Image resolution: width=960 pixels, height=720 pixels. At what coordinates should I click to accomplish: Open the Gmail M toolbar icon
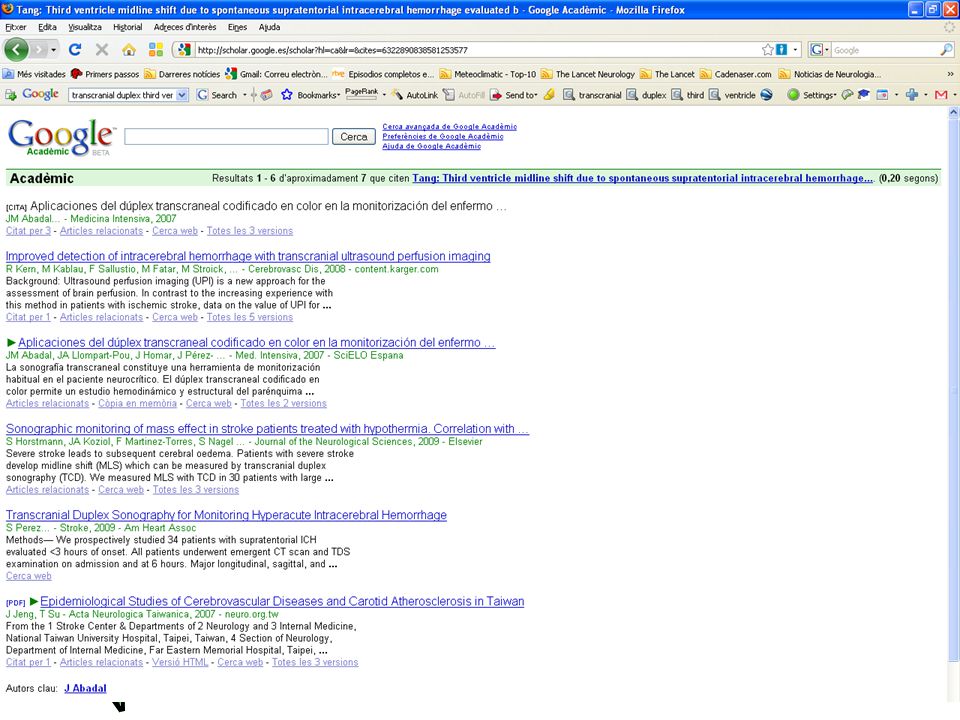pos(941,95)
